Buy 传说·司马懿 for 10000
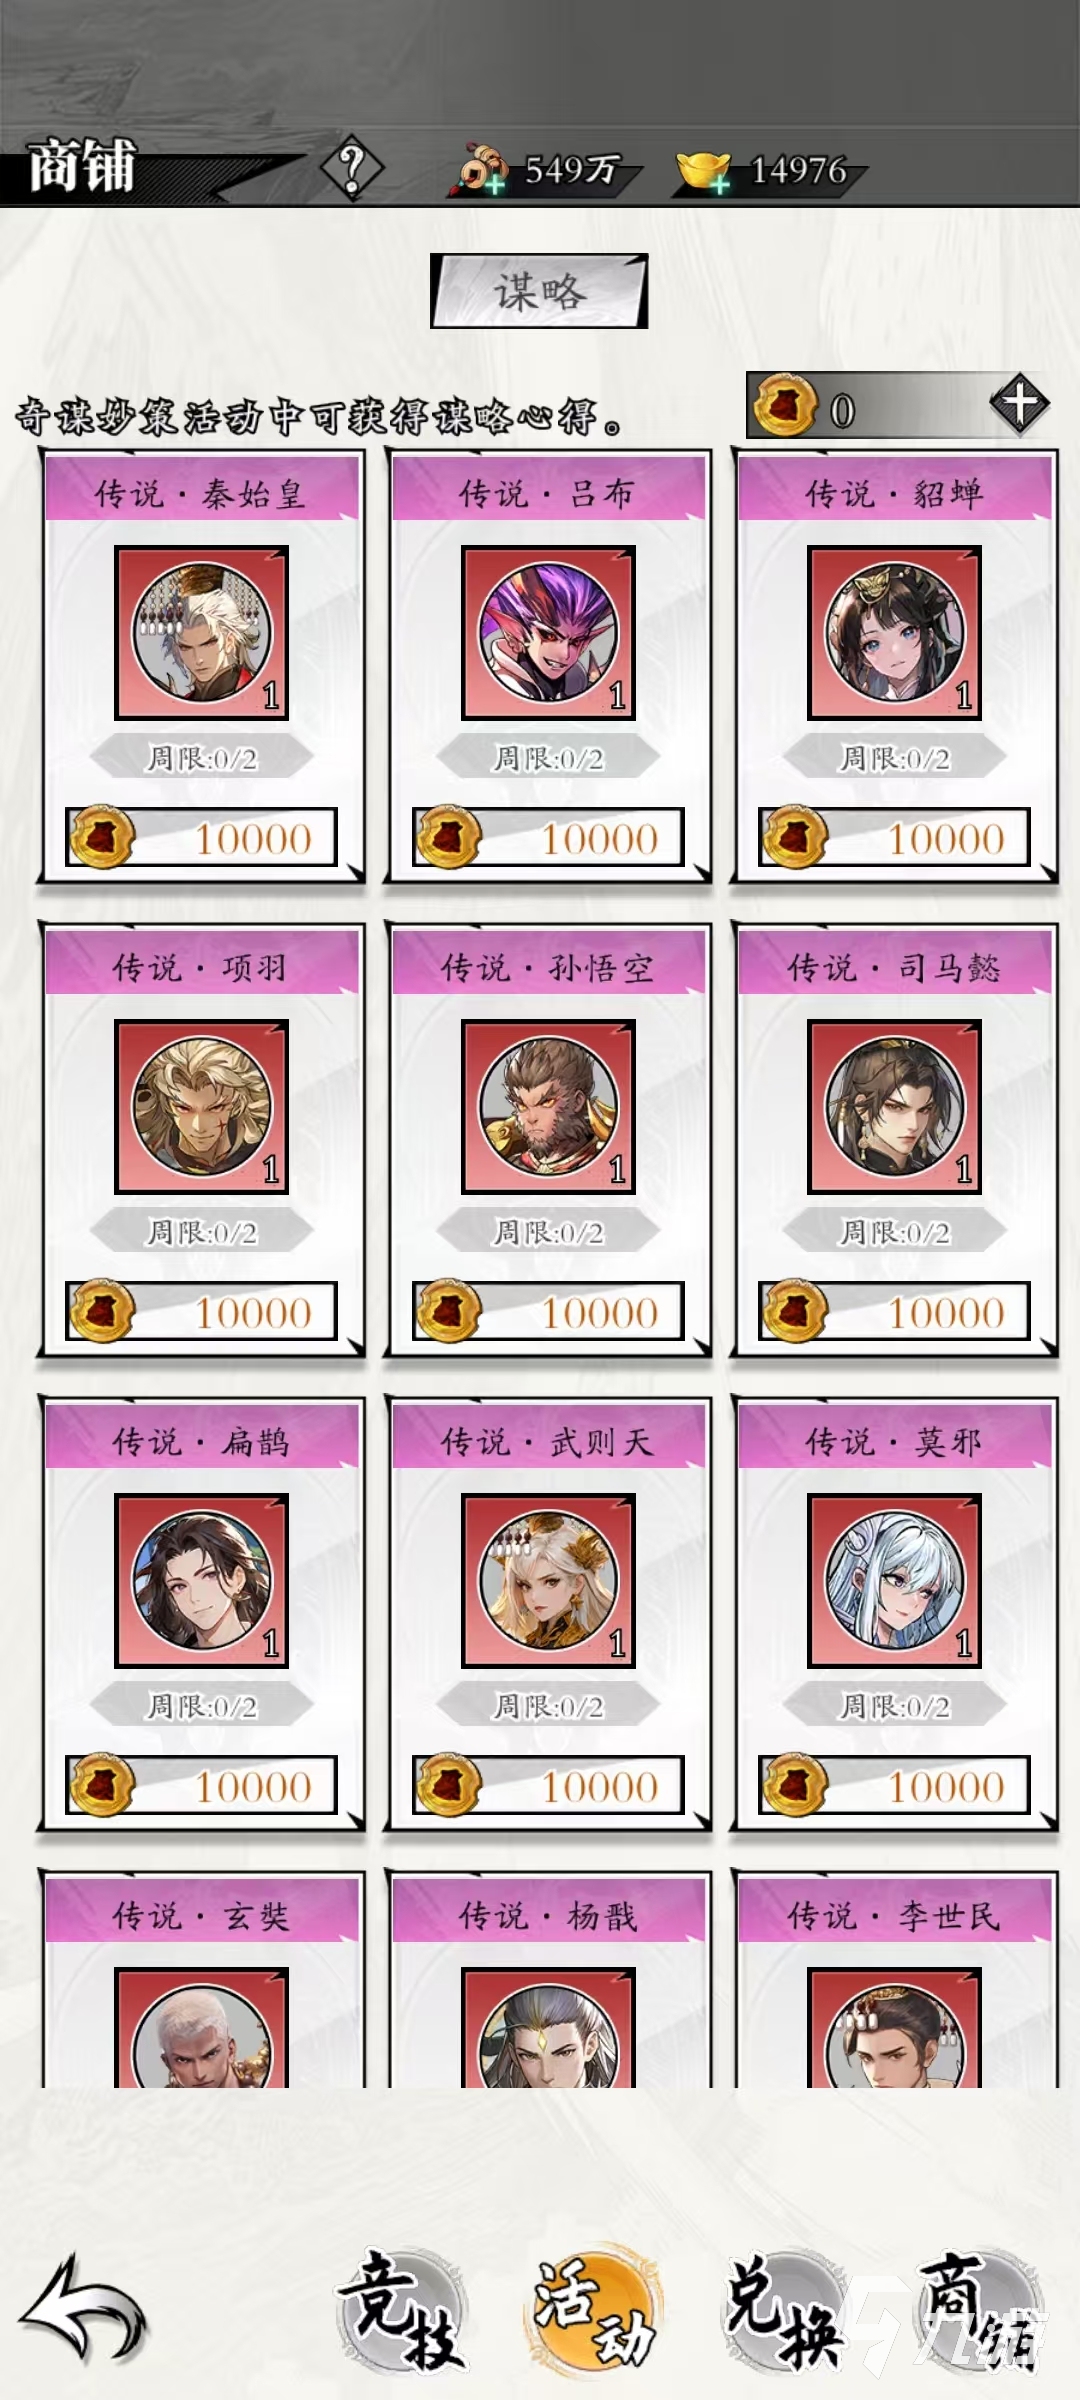The image size is (1080, 2400). pos(894,1311)
